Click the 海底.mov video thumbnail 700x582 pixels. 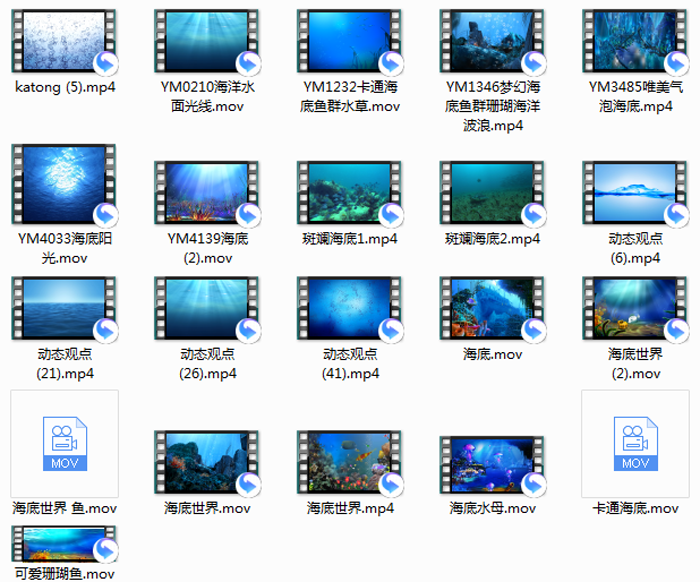coord(493,308)
